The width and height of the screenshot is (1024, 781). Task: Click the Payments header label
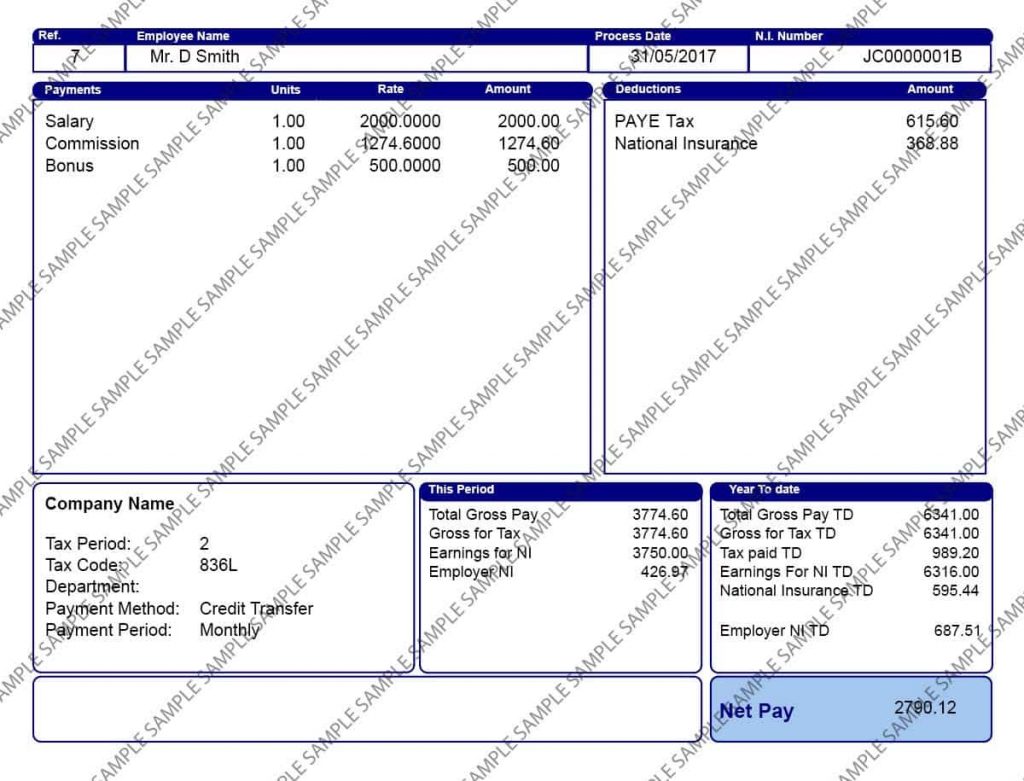pyautogui.click(x=72, y=89)
